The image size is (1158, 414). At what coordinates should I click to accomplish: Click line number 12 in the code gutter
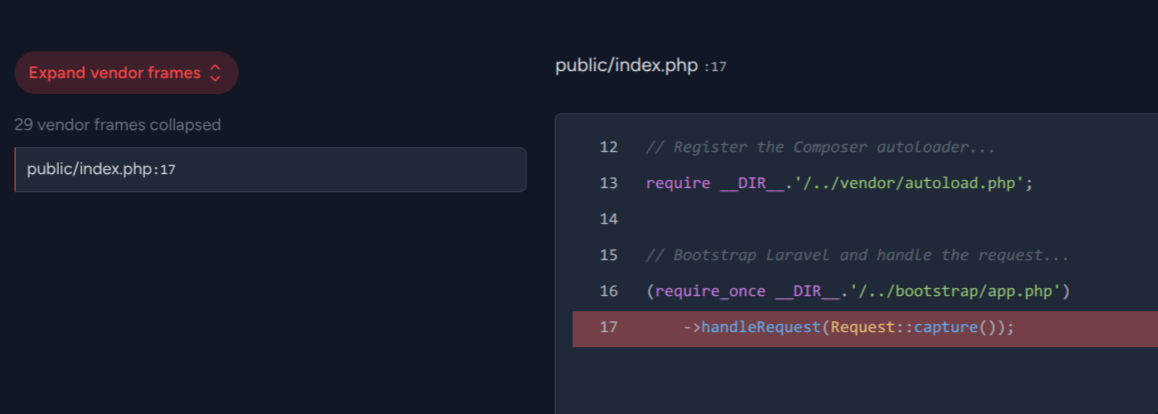coord(608,147)
